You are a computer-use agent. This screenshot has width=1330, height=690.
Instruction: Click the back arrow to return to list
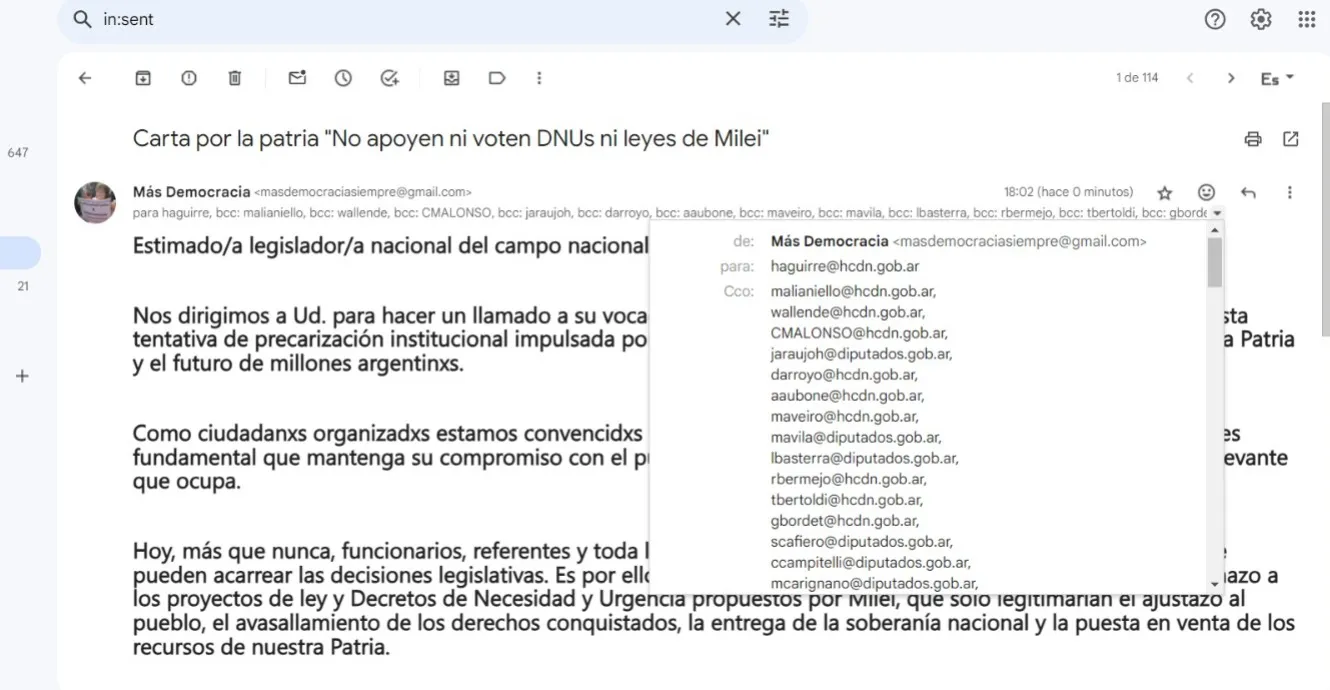pyautogui.click(x=85, y=78)
